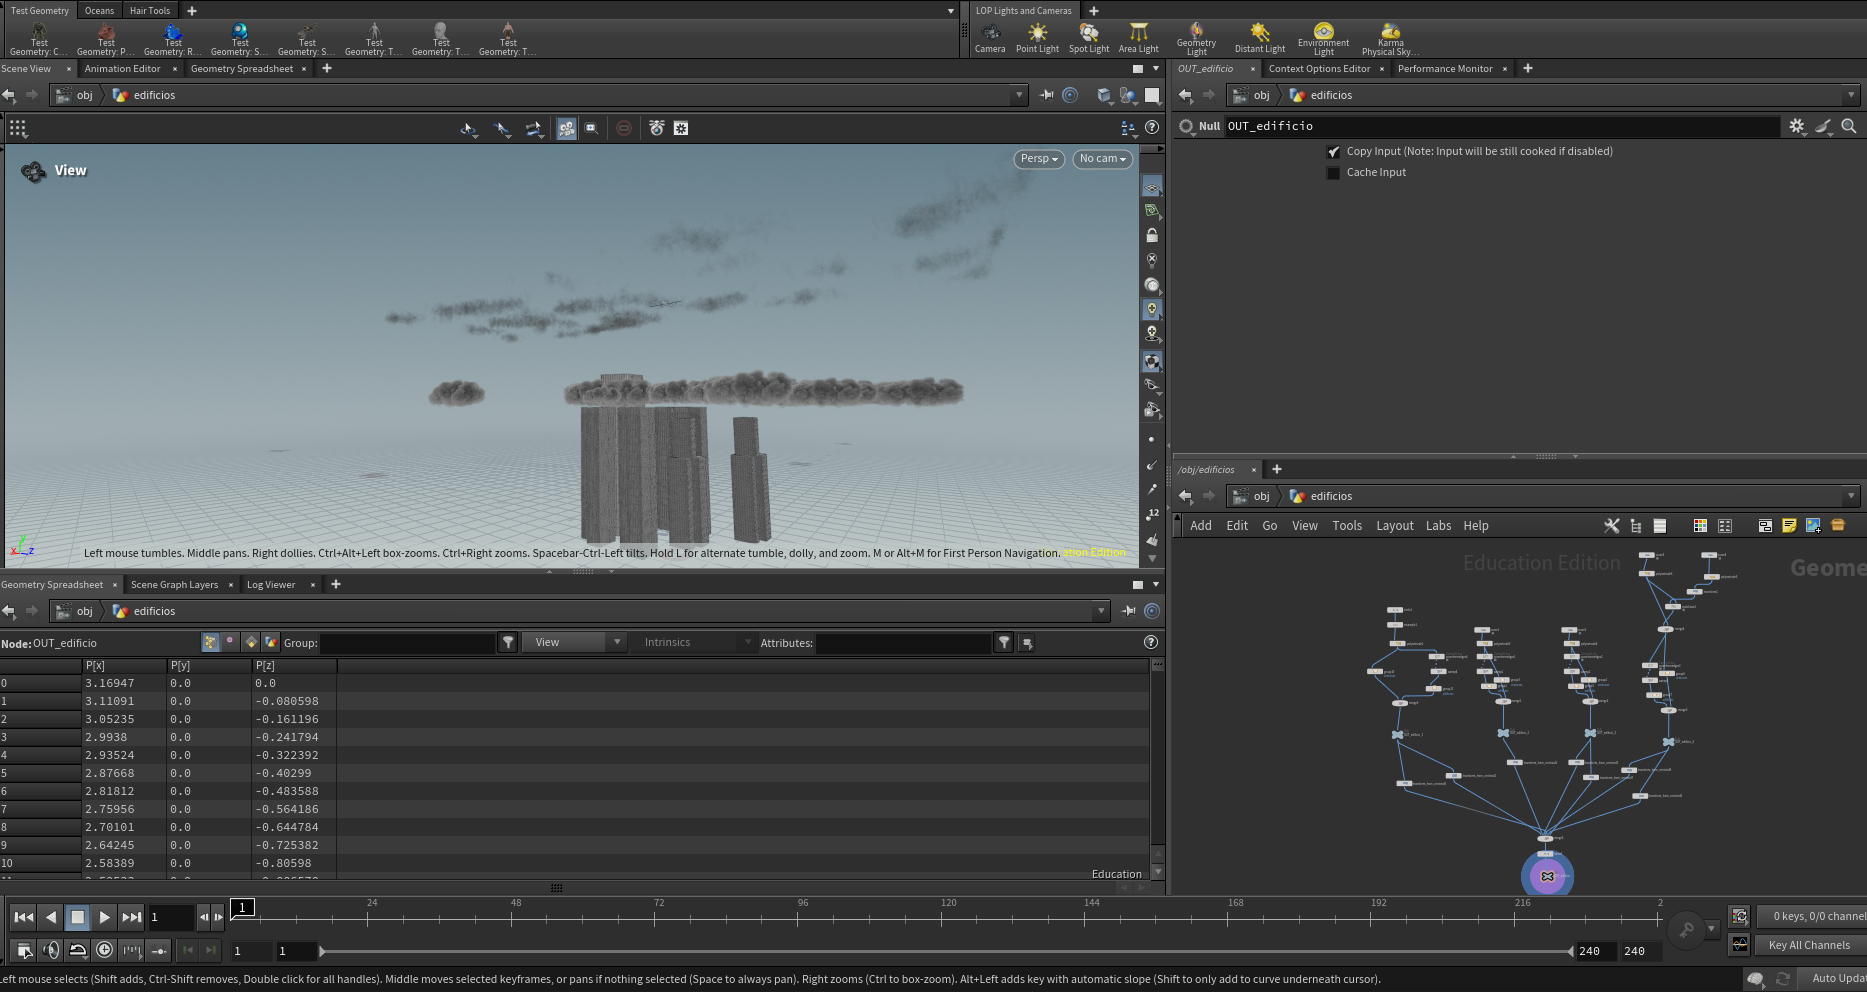Click the select tool in viewport toolbar
This screenshot has height=992, width=1867.
click(x=468, y=128)
